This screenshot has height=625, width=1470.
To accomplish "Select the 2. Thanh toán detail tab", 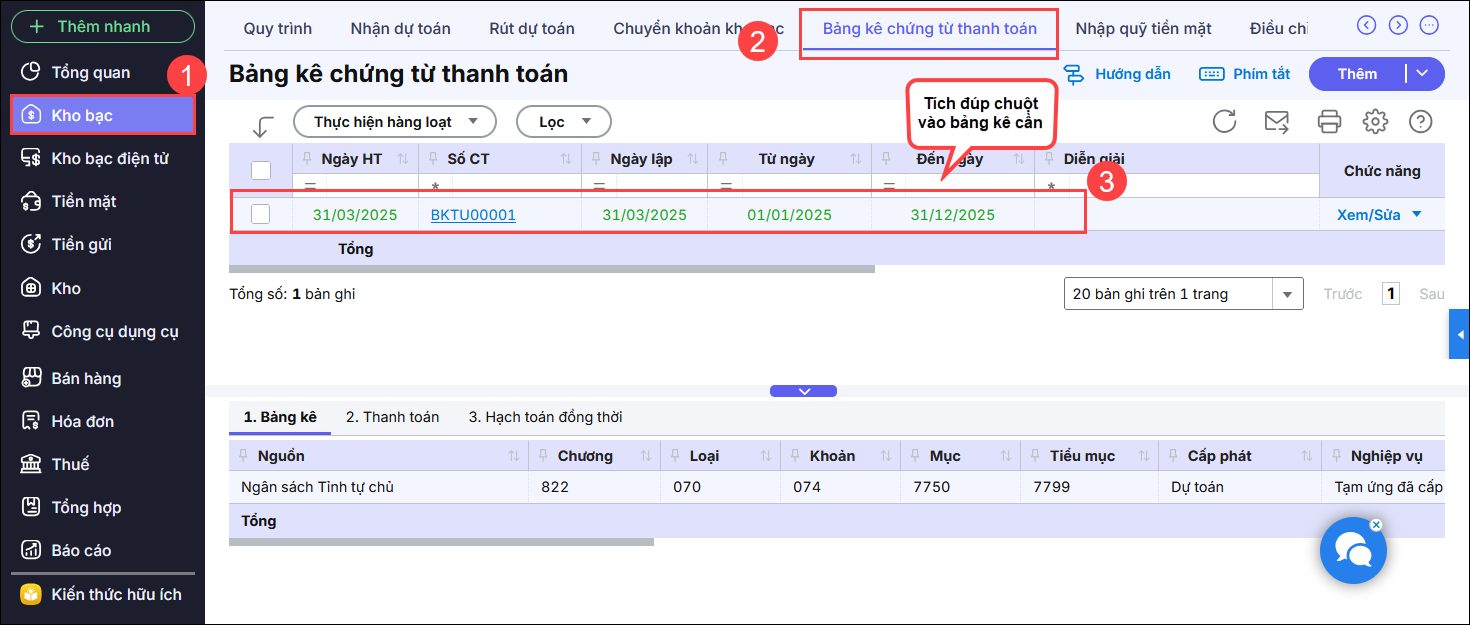I will pos(393,417).
